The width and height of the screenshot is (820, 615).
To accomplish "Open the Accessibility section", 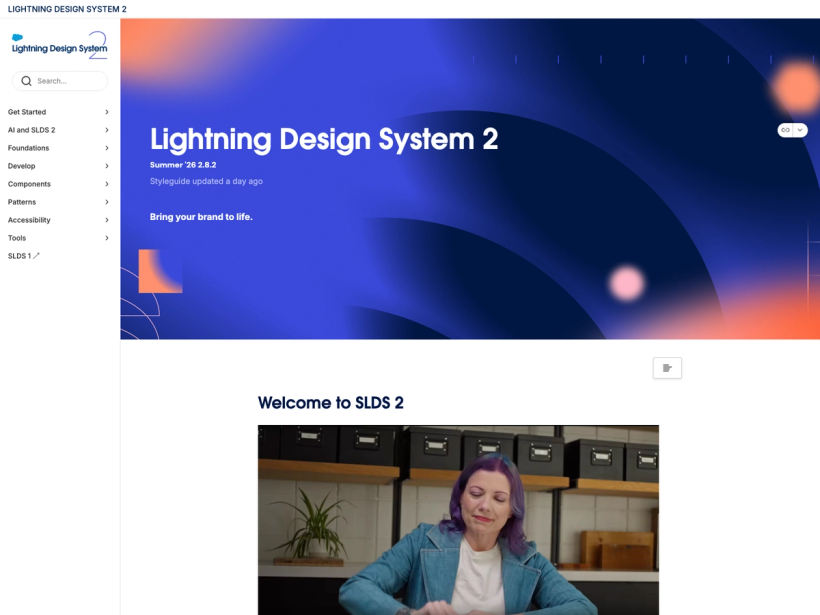I will 29,220.
